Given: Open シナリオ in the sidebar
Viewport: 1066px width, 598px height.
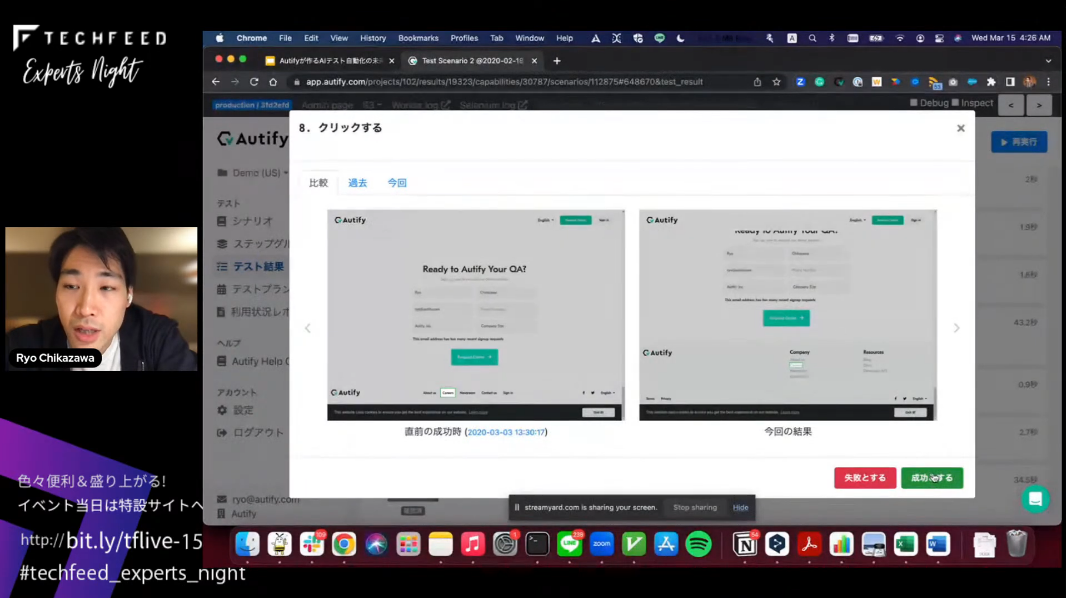Looking at the screenshot, I should click(x=245, y=221).
